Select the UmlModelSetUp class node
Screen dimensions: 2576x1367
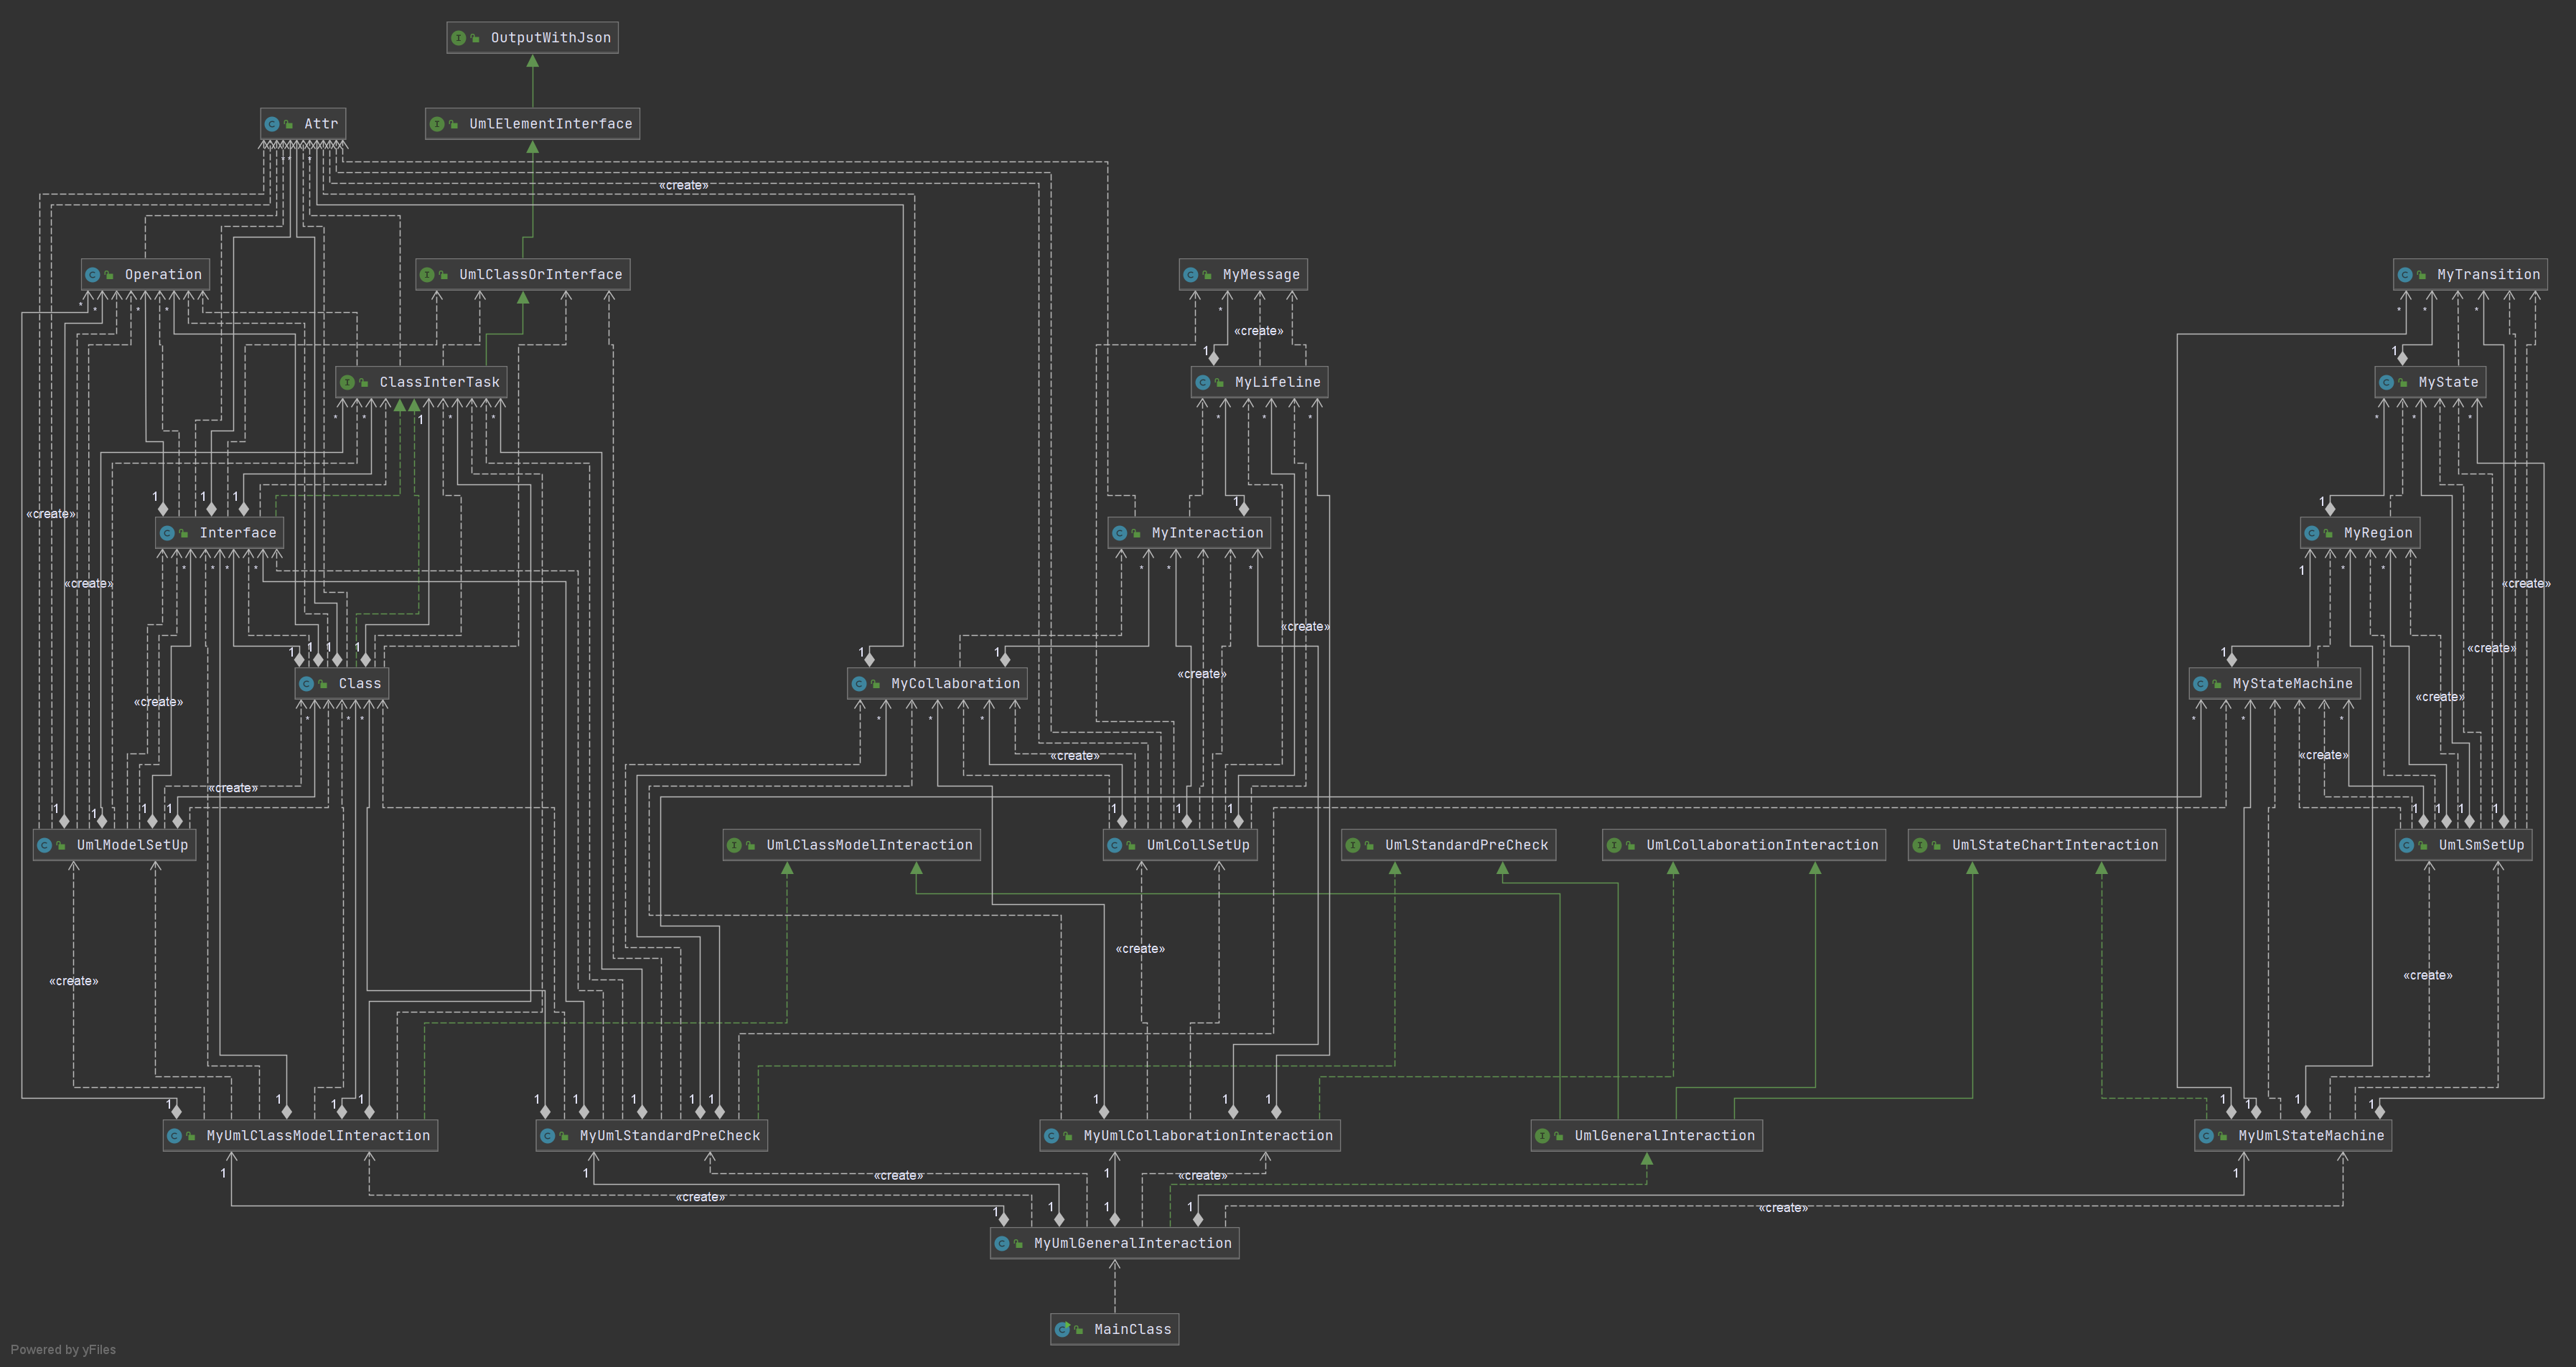[131, 845]
